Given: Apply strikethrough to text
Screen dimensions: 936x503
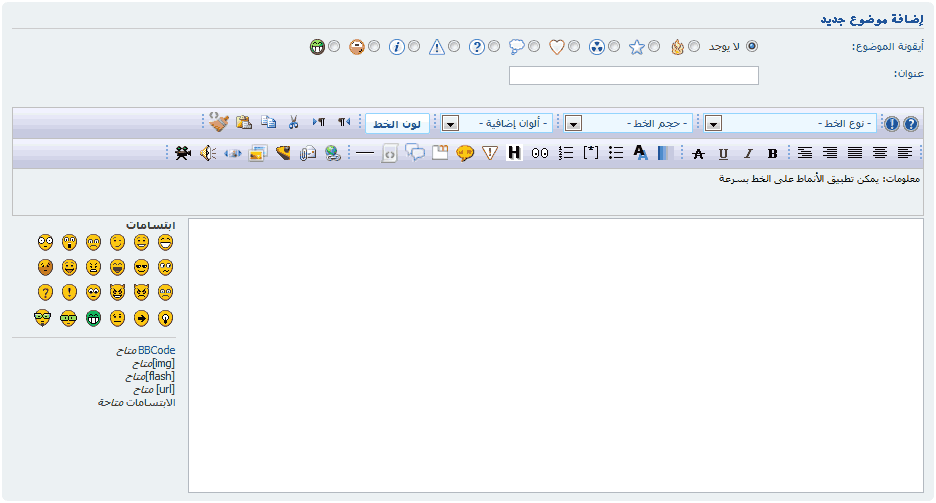Looking at the screenshot, I should click(698, 153).
